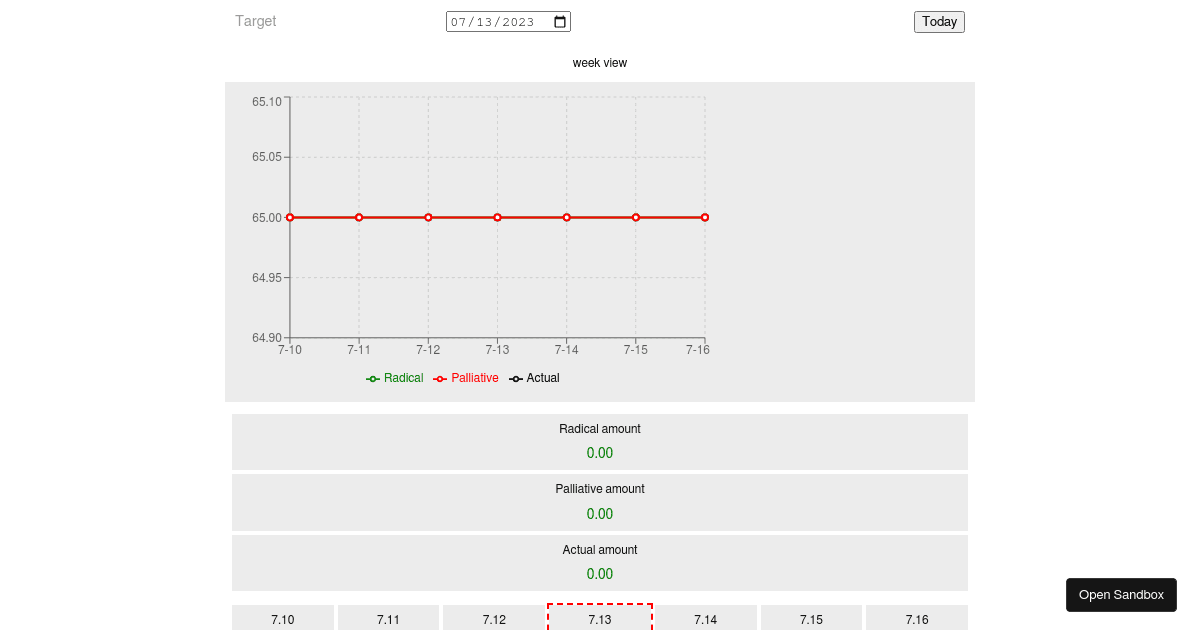Click the Palliative amount value 0.00
This screenshot has width=1200, height=630.
599,513
